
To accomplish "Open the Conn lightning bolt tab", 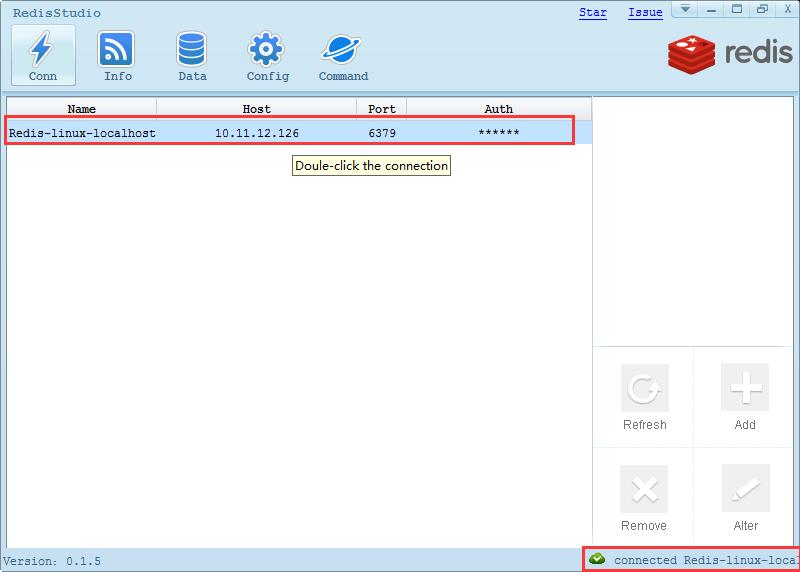I will 43,55.
